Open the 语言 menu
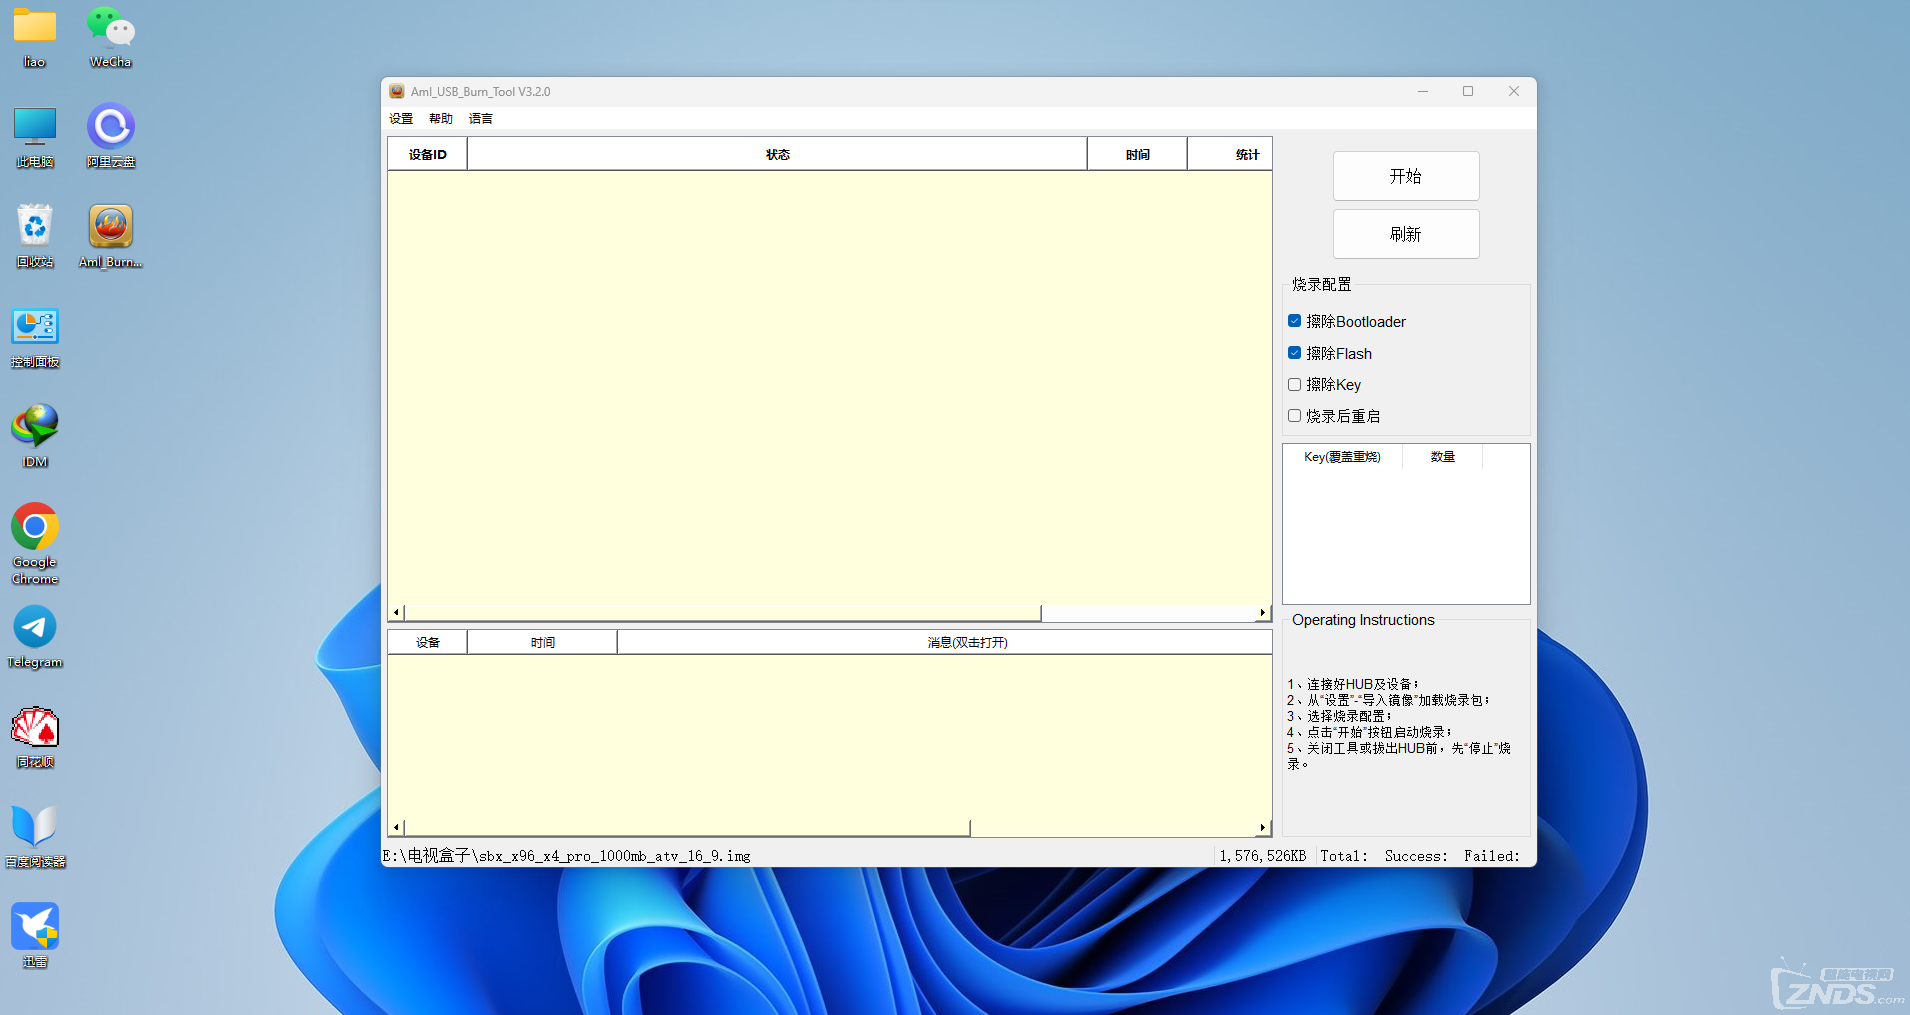 (481, 118)
